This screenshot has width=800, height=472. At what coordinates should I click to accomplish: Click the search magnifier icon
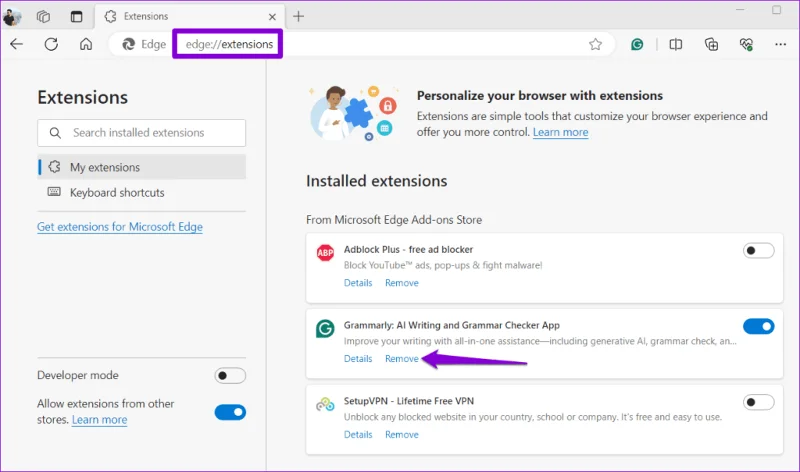55,133
